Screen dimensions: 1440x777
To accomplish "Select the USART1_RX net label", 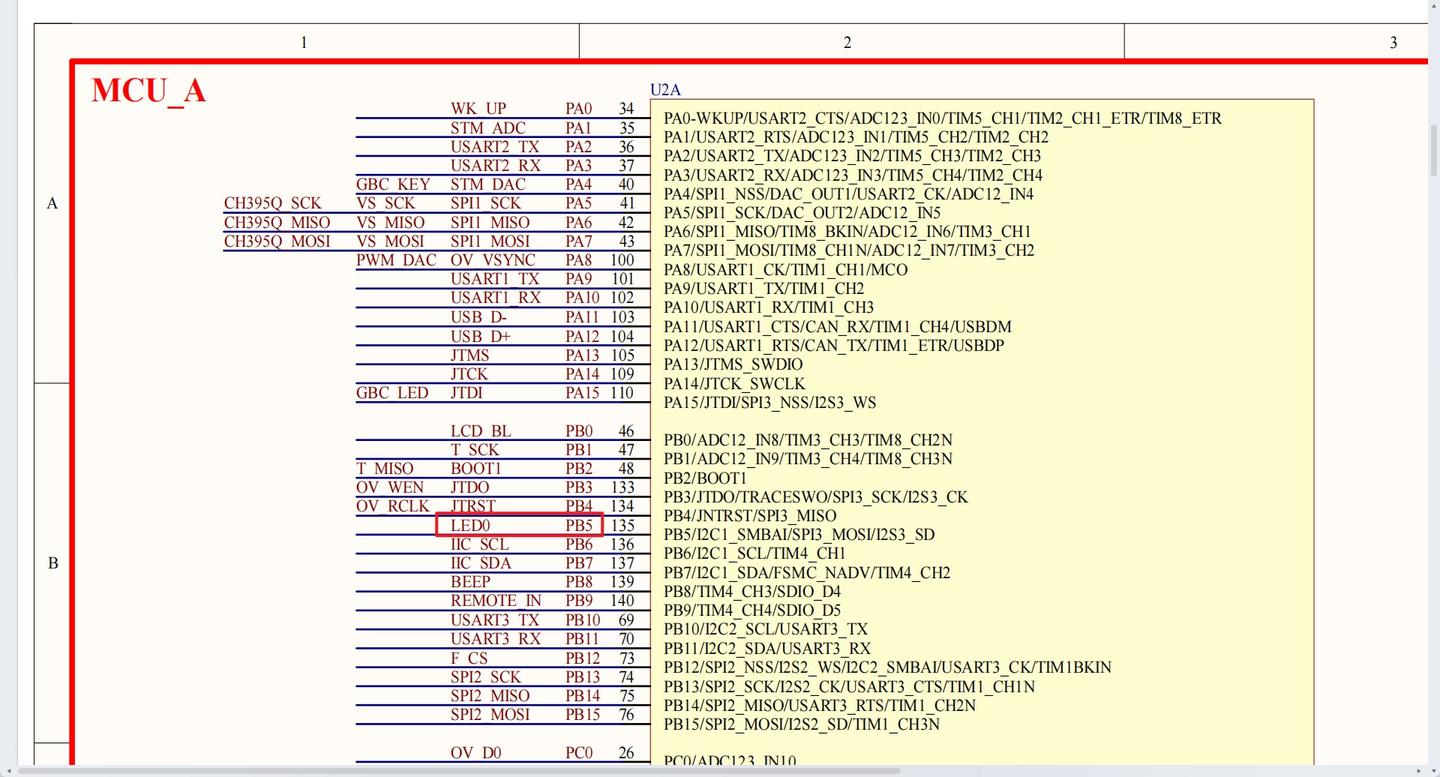I will point(496,297).
